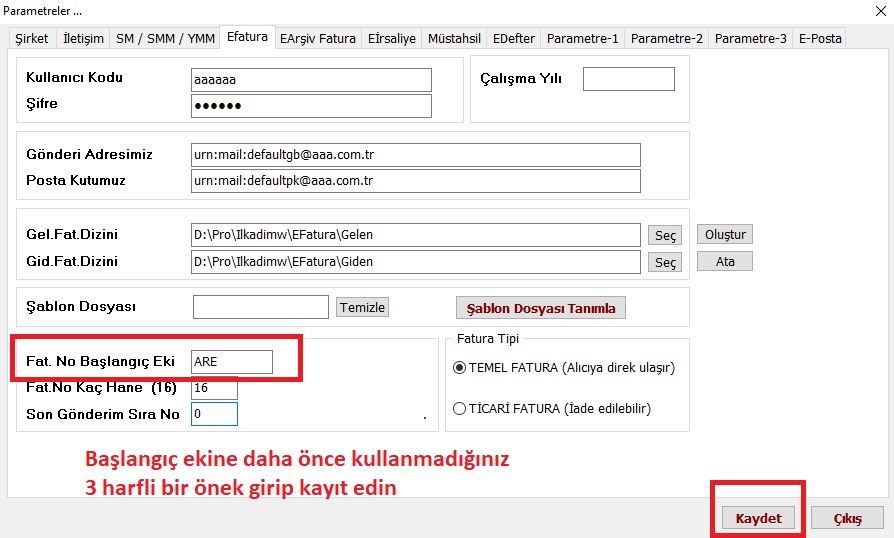Viewport: 894px width, 538px height.
Task: Open the SM / SMM / YMM tab
Action: [x=166, y=39]
